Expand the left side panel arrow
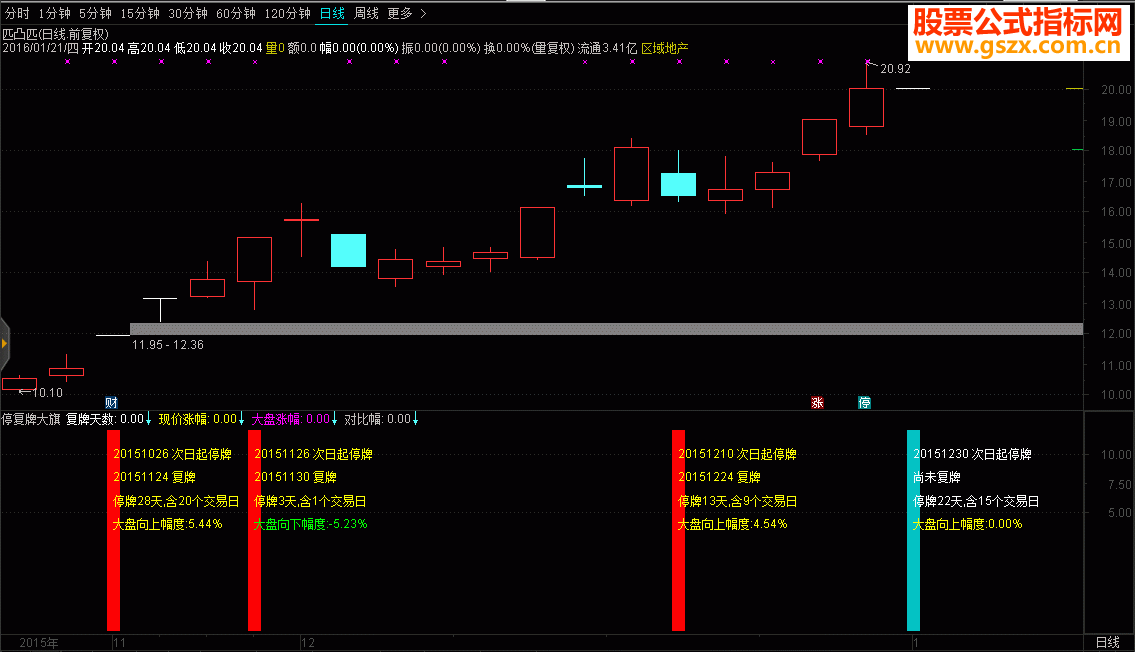This screenshot has height=652, width=1135. pyautogui.click(x=4, y=344)
